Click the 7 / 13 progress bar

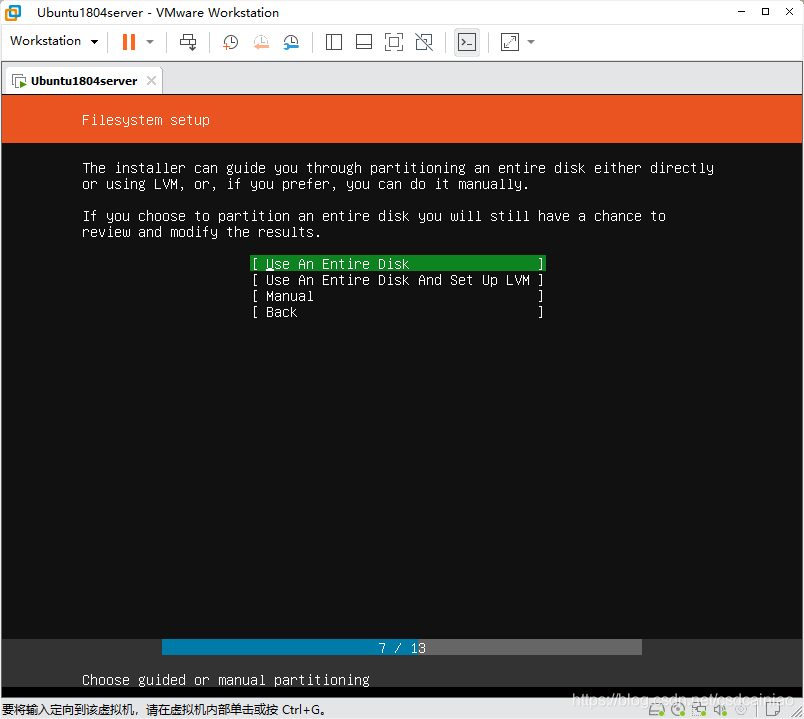pos(401,647)
